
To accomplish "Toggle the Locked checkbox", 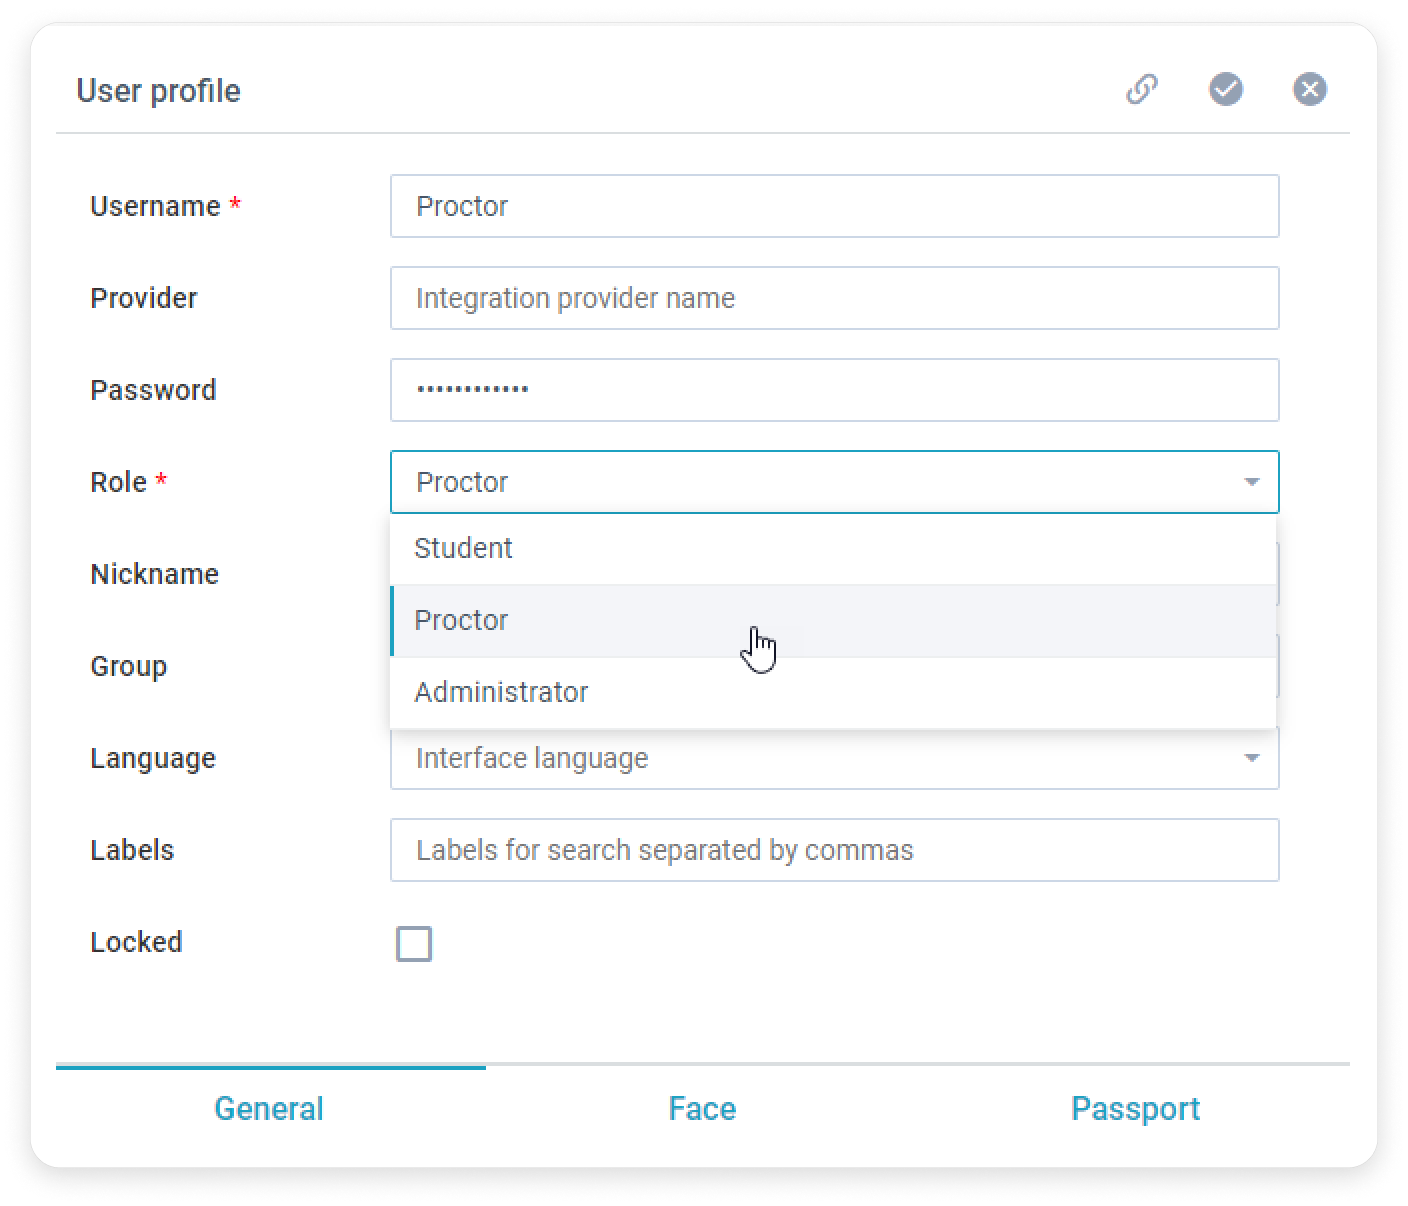I will pyautogui.click(x=414, y=943).
